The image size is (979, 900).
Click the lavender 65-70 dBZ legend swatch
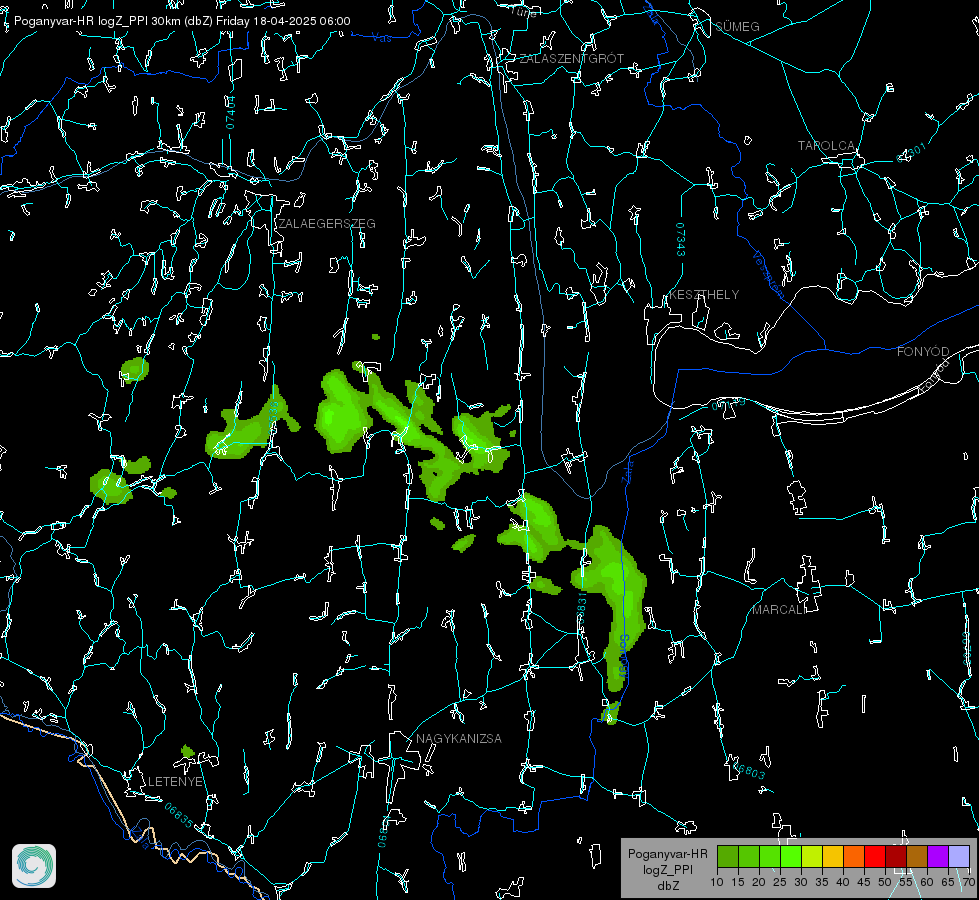pyautogui.click(x=959, y=856)
